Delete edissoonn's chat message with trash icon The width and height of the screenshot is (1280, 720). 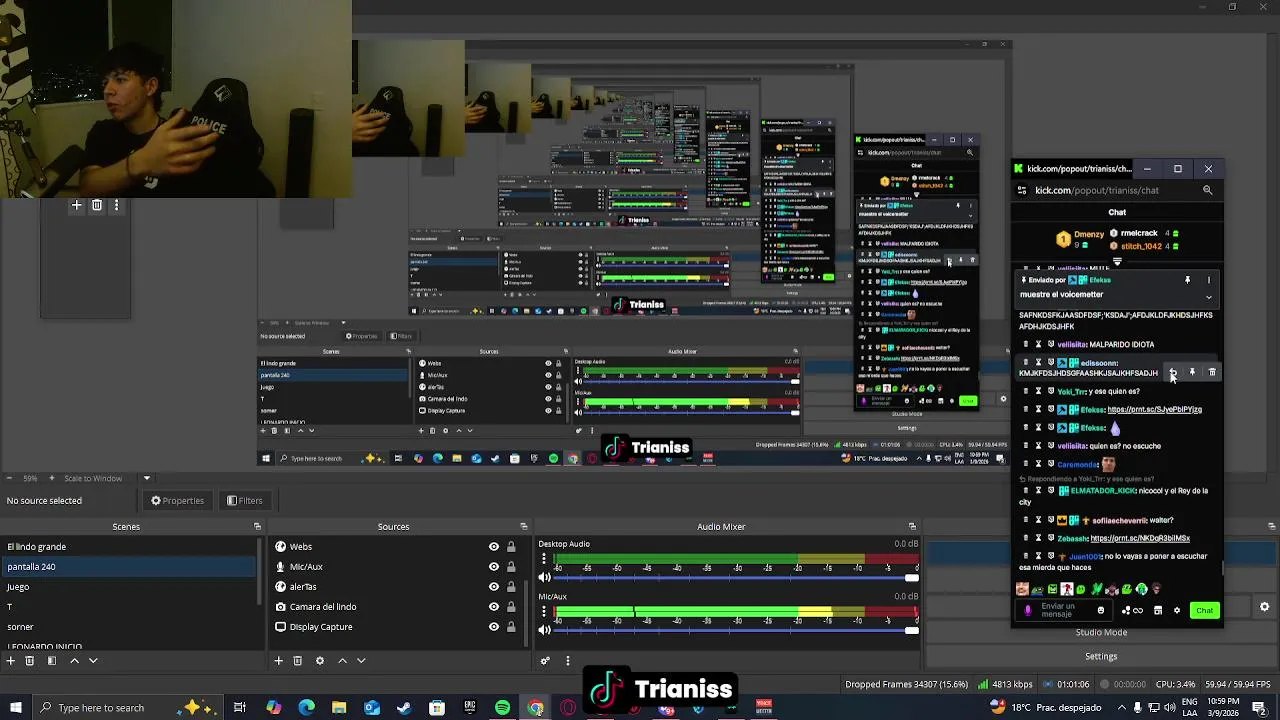coord(1212,372)
